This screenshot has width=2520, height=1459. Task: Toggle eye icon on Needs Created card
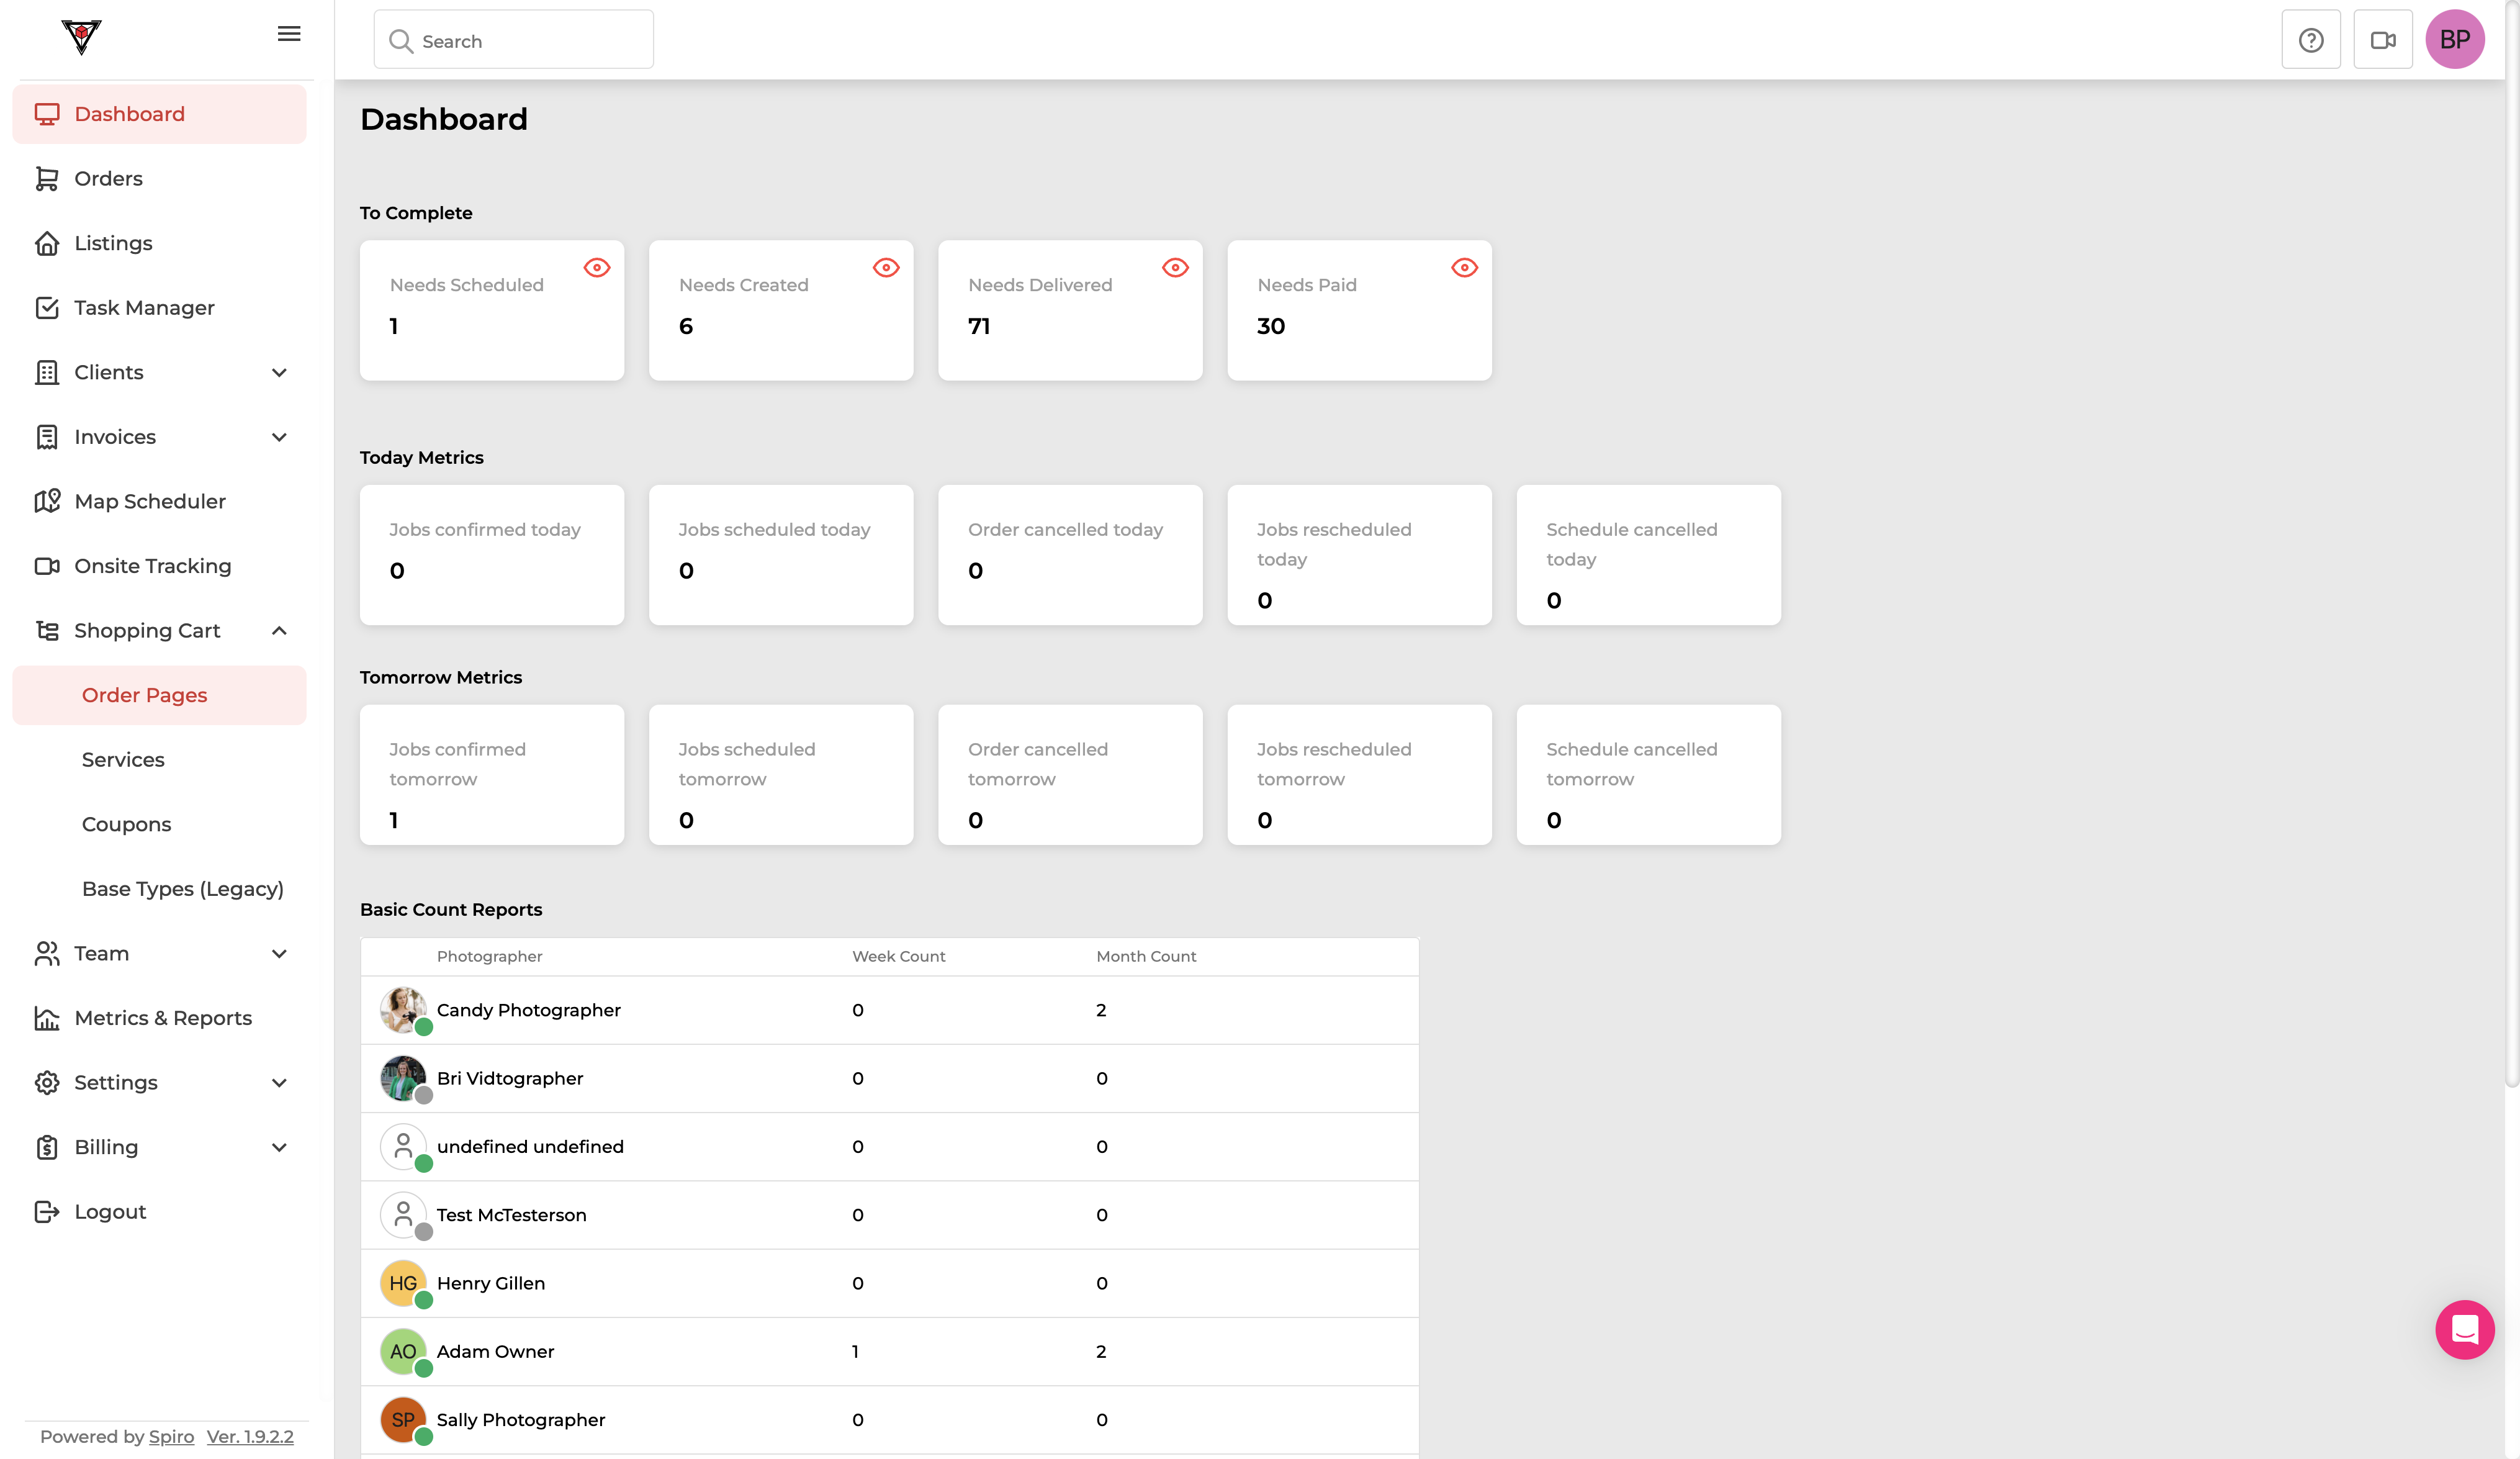click(x=886, y=267)
